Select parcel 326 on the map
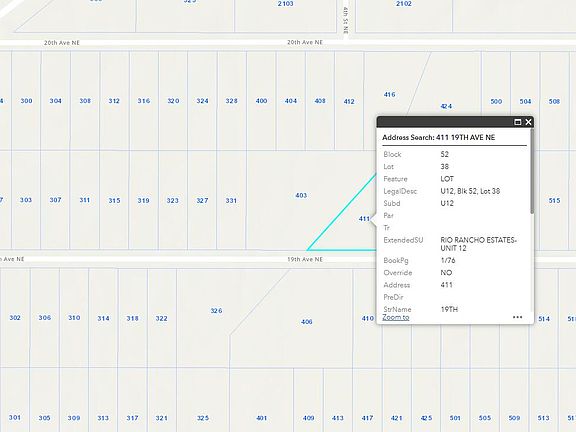Image resolution: width=576 pixels, height=432 pixels. click(x=216, y=311)
